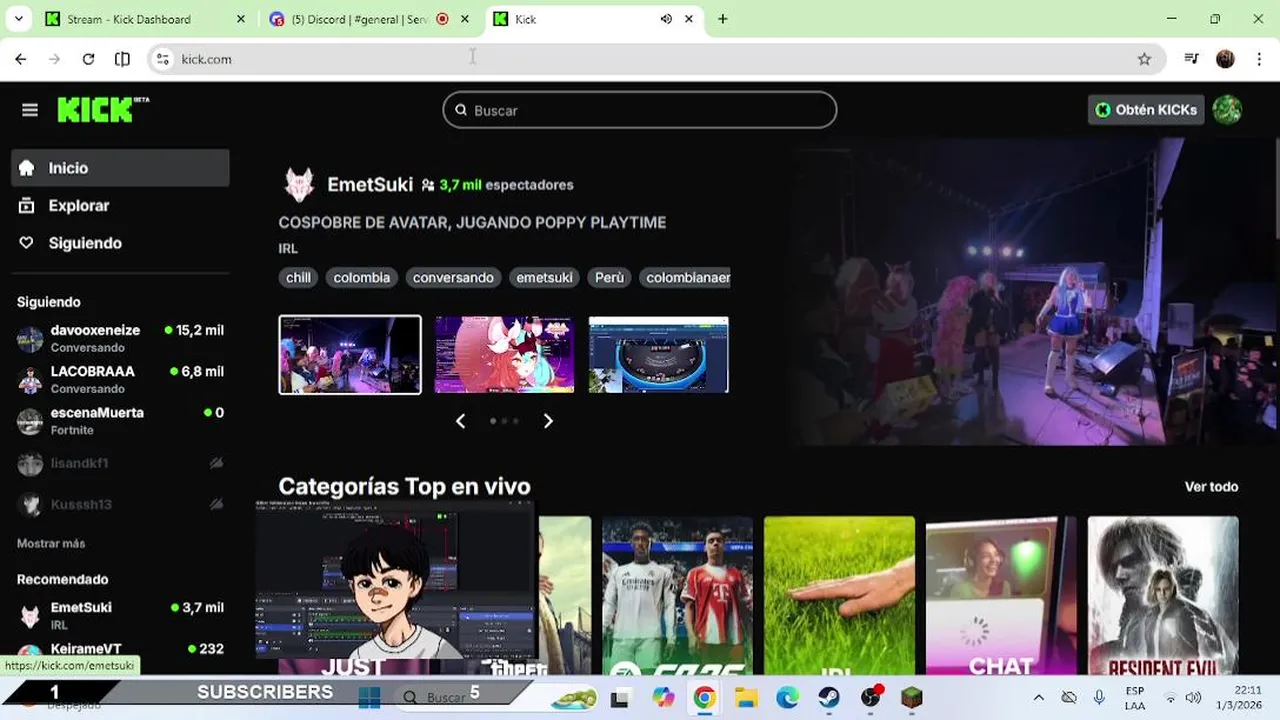Screen dimensions: 1280x720
Task: Open media controls icon in Chrome toolbar
Action: coord(1191,59)
